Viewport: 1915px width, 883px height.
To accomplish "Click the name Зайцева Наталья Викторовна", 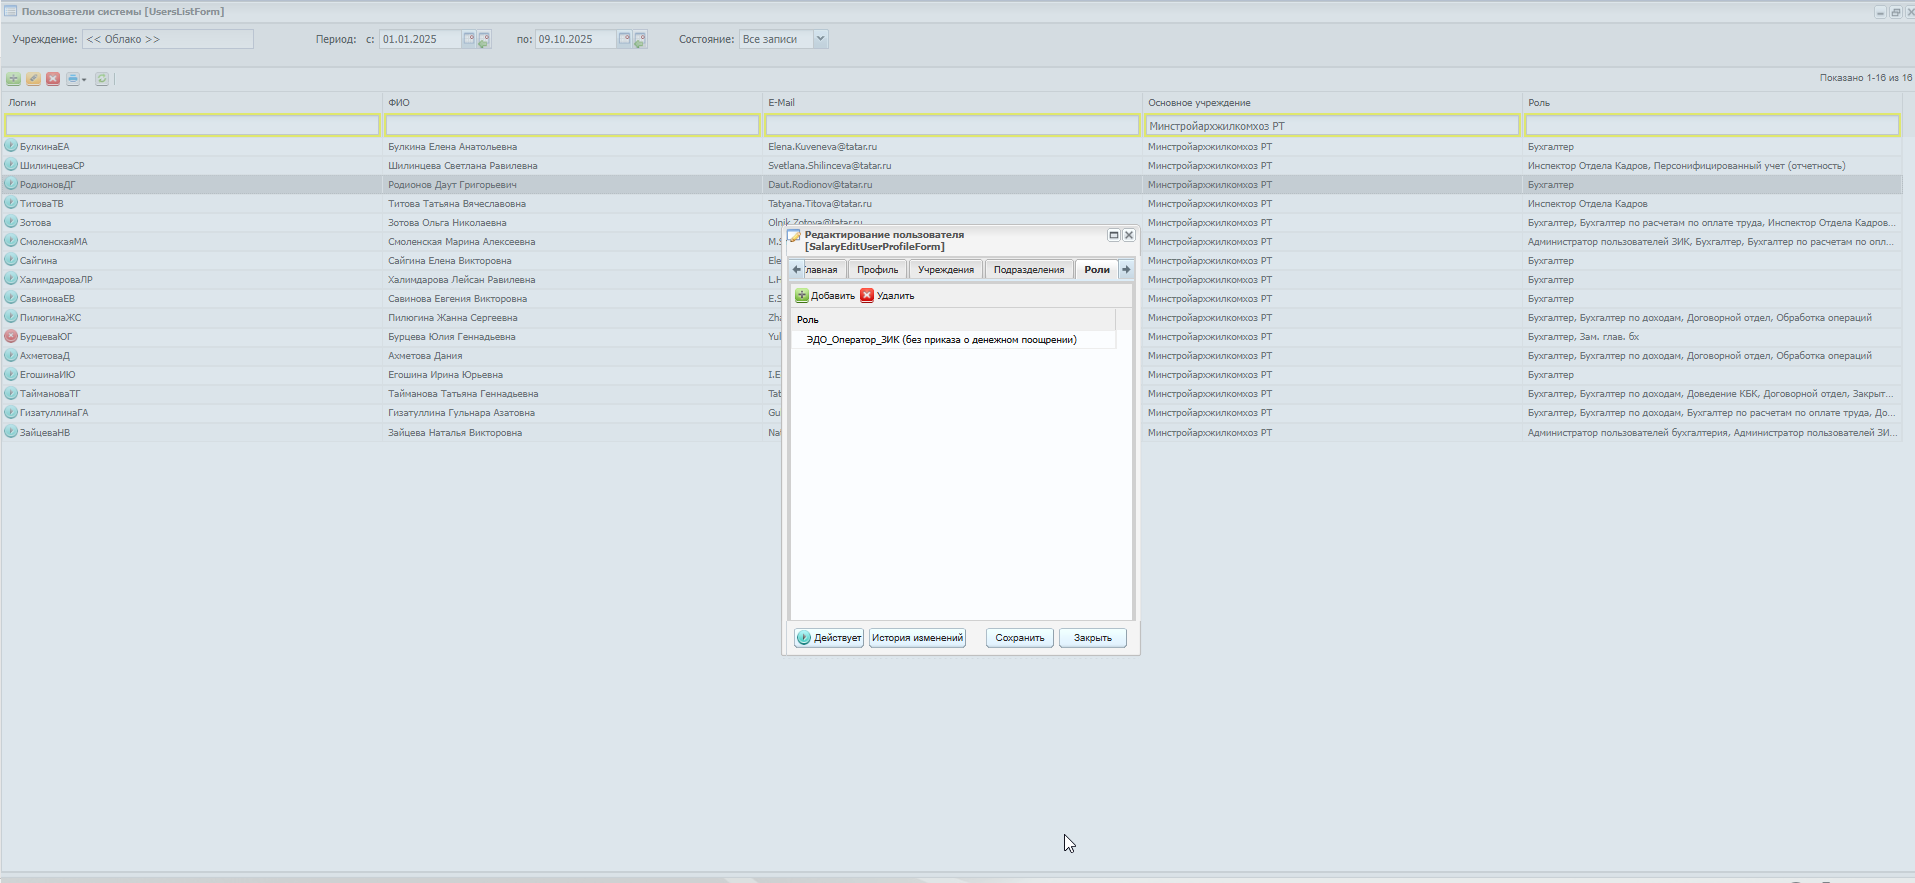I will point(455,433).
